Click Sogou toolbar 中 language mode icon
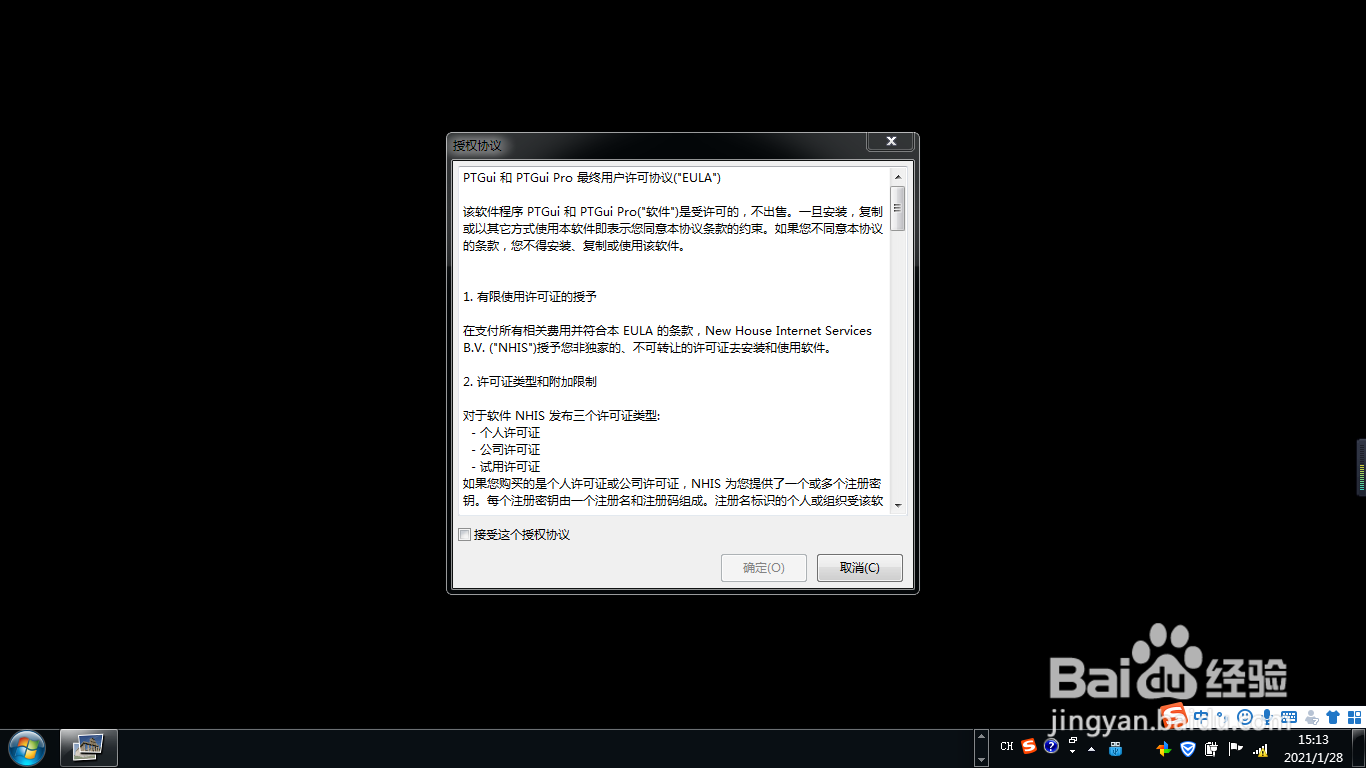The width and height of the screenshot is (1366, 768). tap(1200, 716)
